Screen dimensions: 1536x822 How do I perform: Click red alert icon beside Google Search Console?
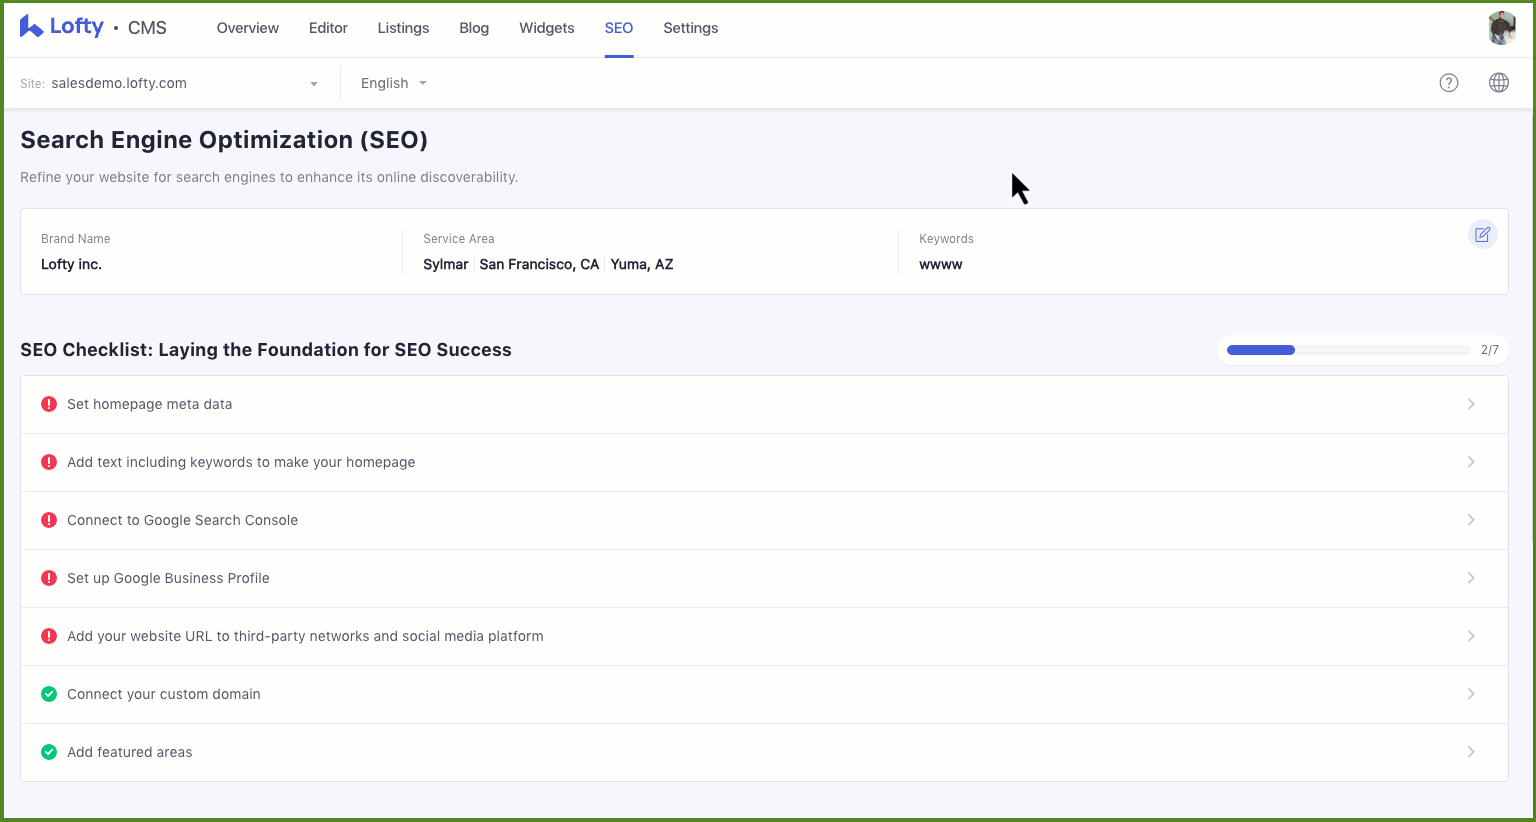[49, 520]
